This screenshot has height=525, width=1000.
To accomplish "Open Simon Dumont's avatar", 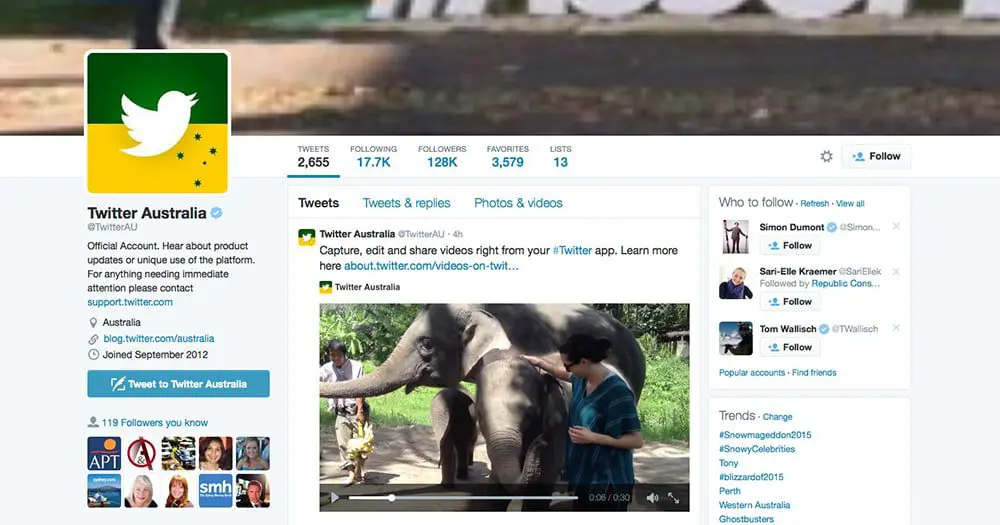I will [x=735, y=237].
